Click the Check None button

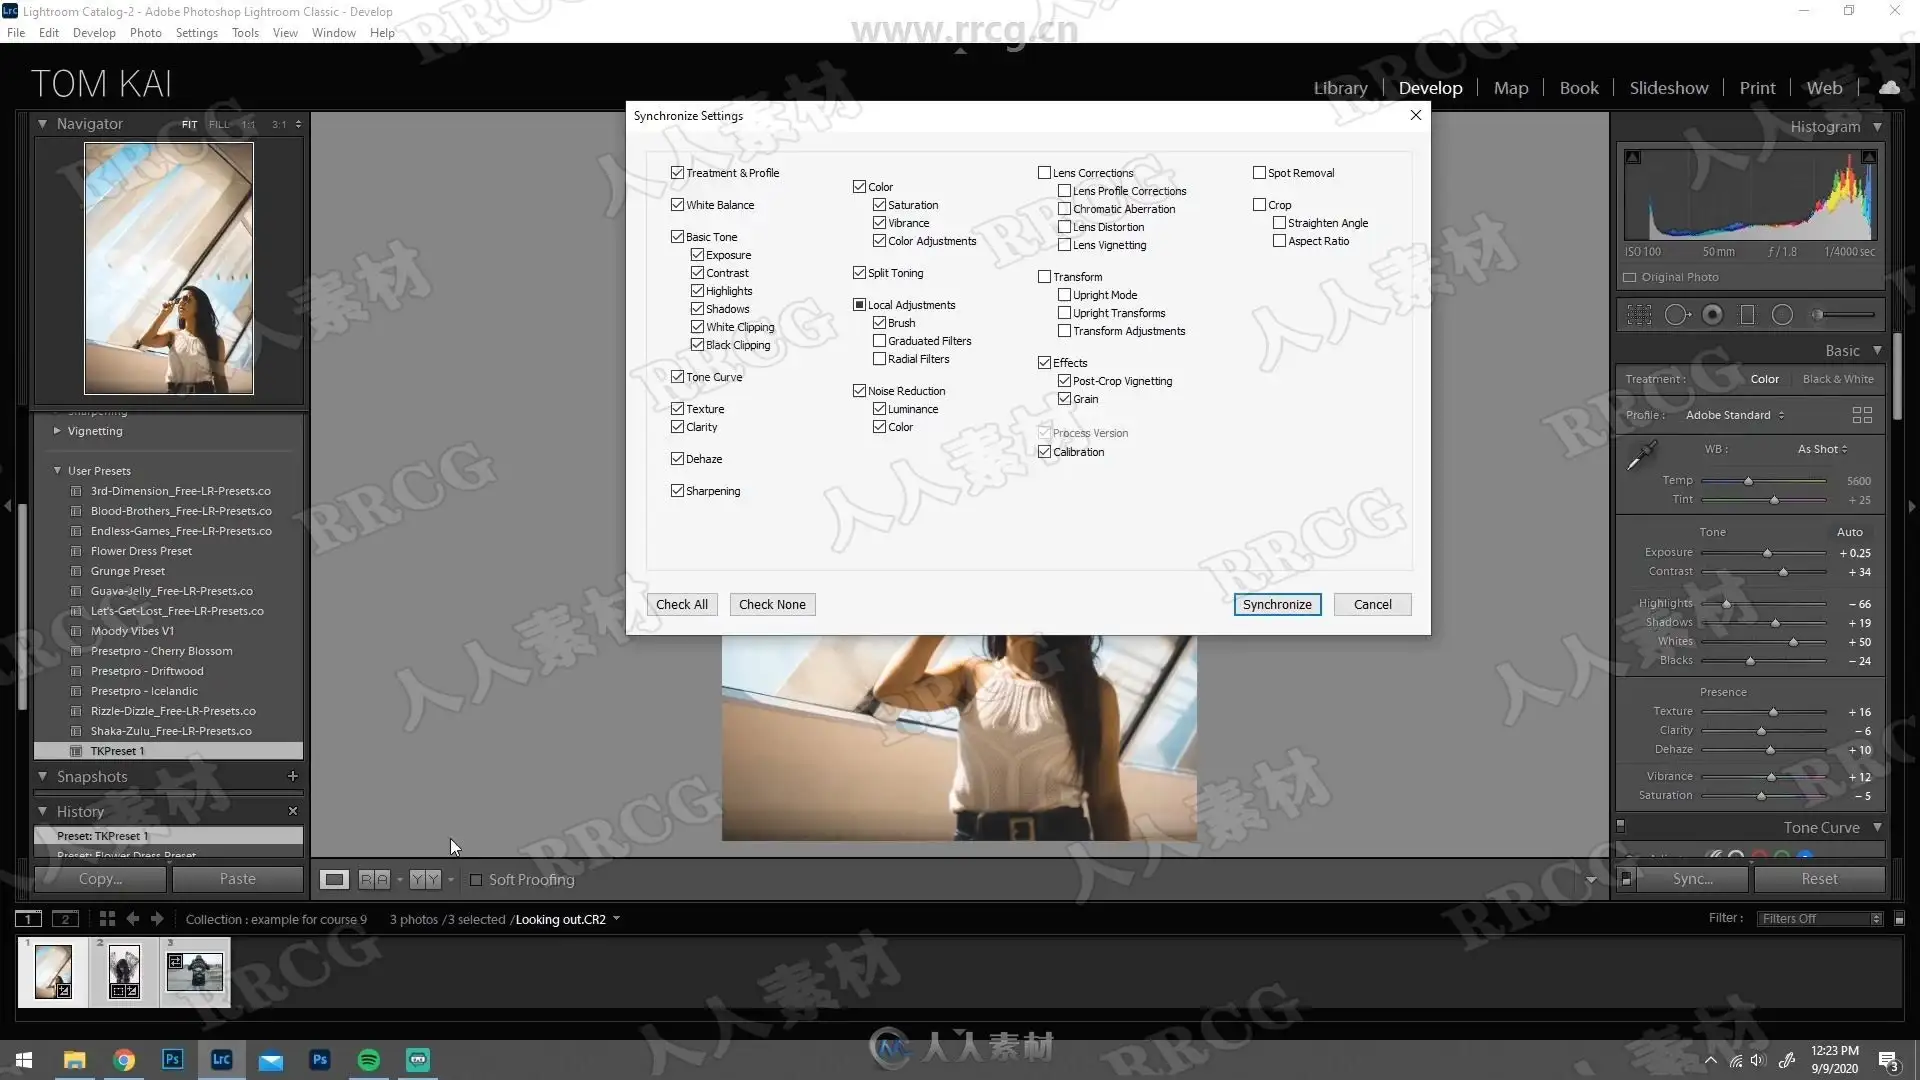(772, 604)
